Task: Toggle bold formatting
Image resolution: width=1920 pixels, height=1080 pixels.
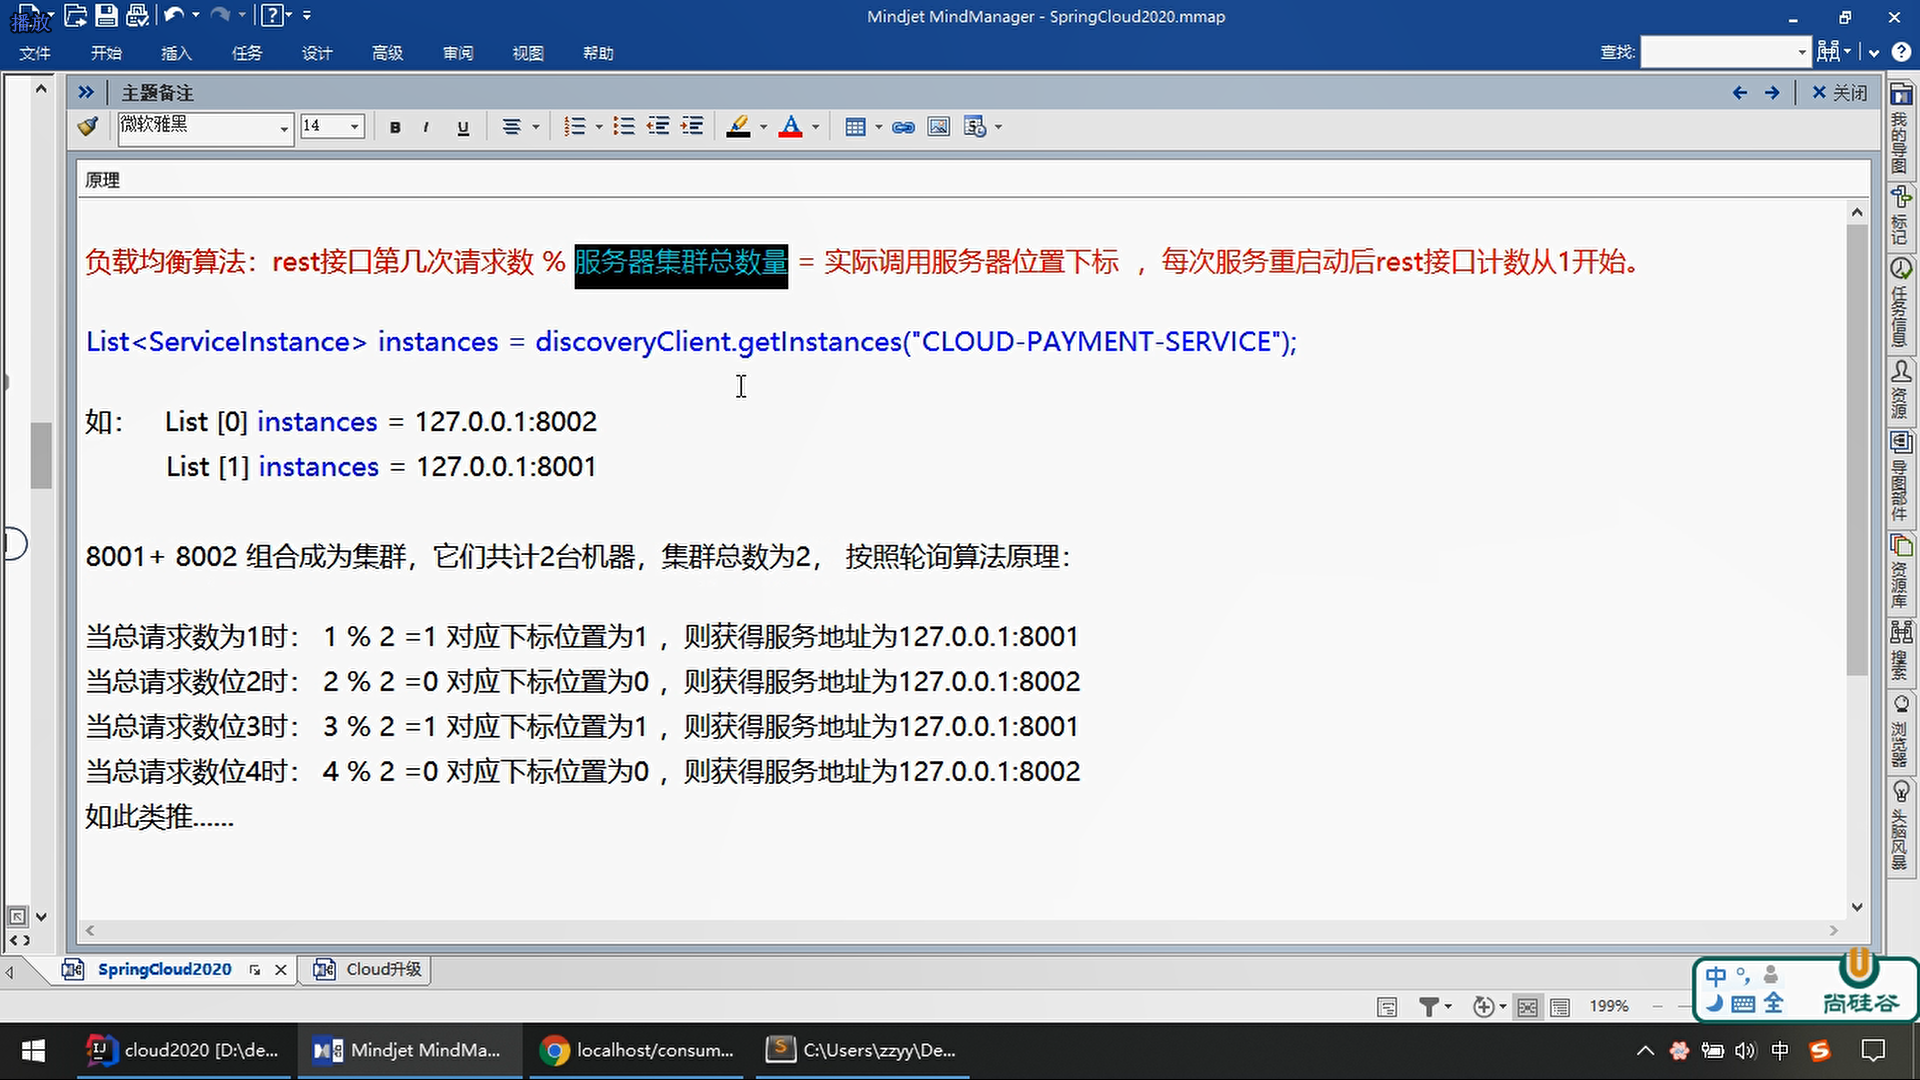Action: 395,127
